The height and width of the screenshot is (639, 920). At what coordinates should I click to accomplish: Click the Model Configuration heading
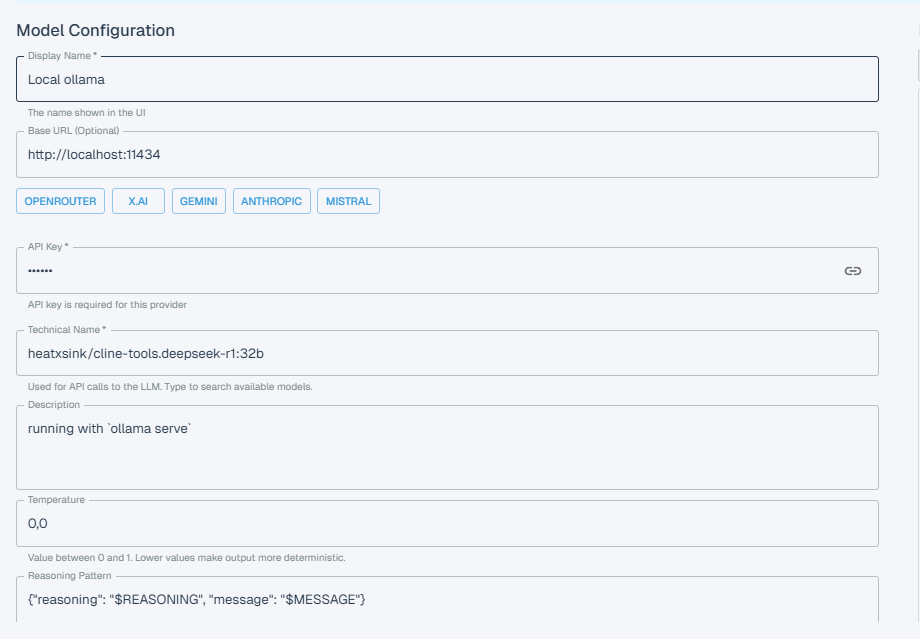pyautogui.click(x=96, y=30)
